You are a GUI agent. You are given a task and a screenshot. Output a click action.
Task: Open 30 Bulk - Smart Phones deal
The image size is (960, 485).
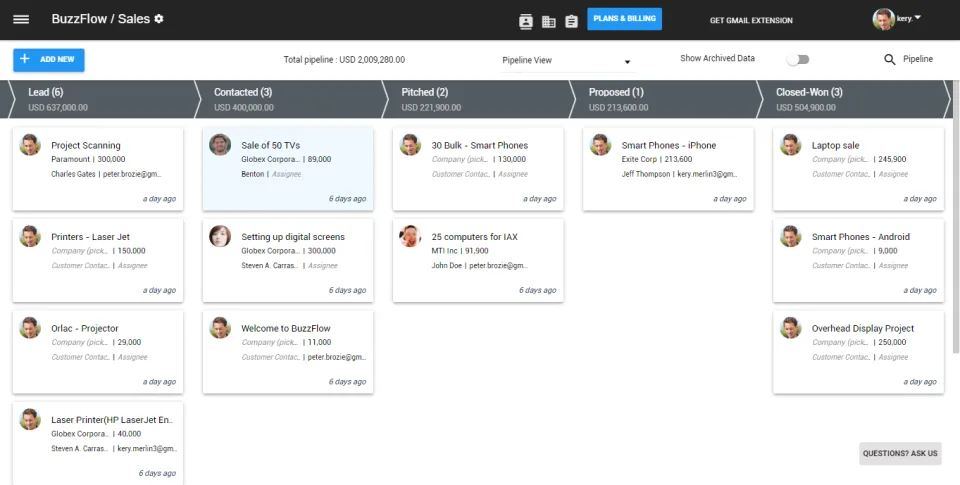click(479, 145)
